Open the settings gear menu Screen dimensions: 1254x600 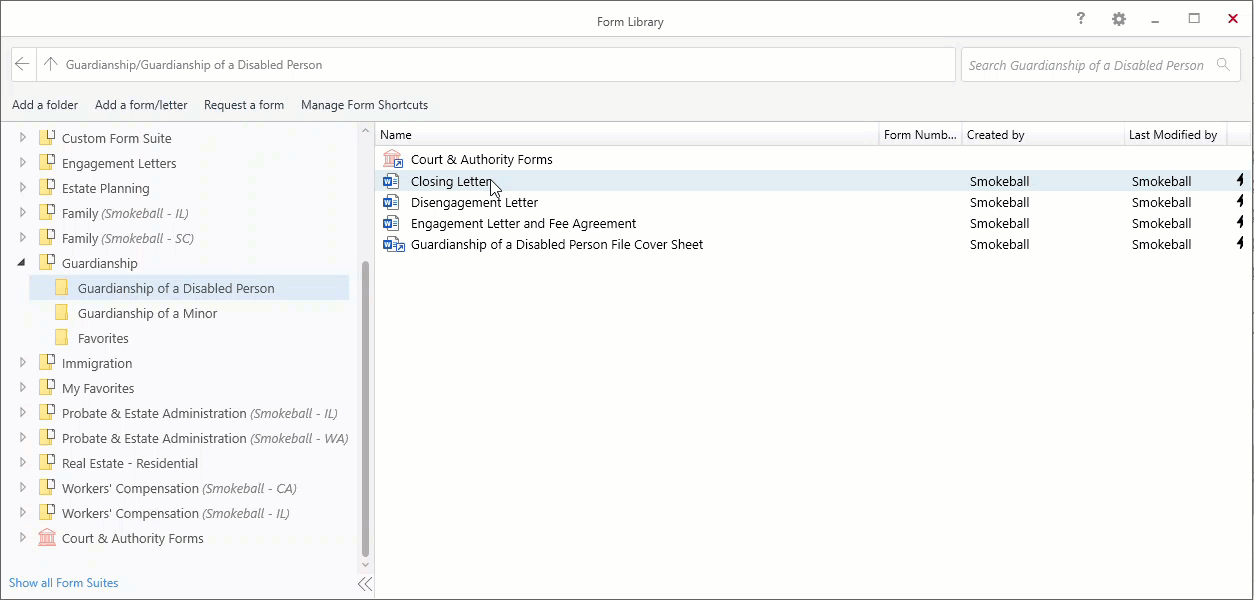point(1118,18)
